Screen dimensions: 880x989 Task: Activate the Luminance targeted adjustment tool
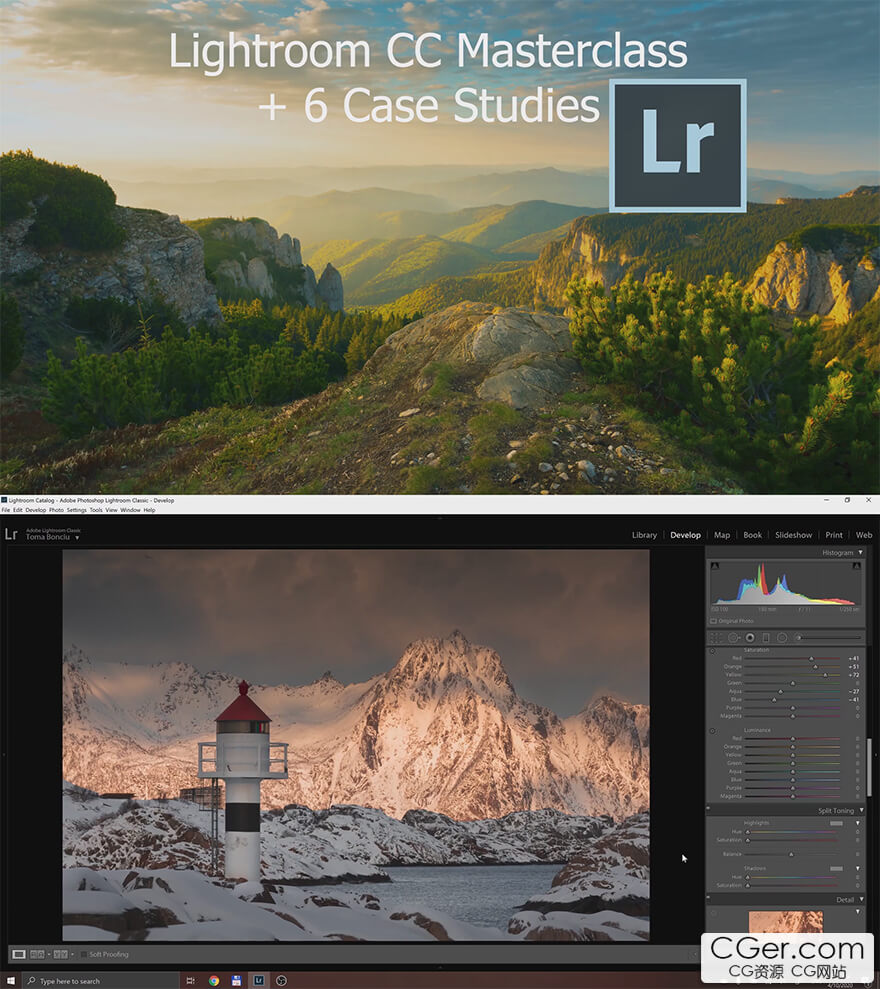713,730
